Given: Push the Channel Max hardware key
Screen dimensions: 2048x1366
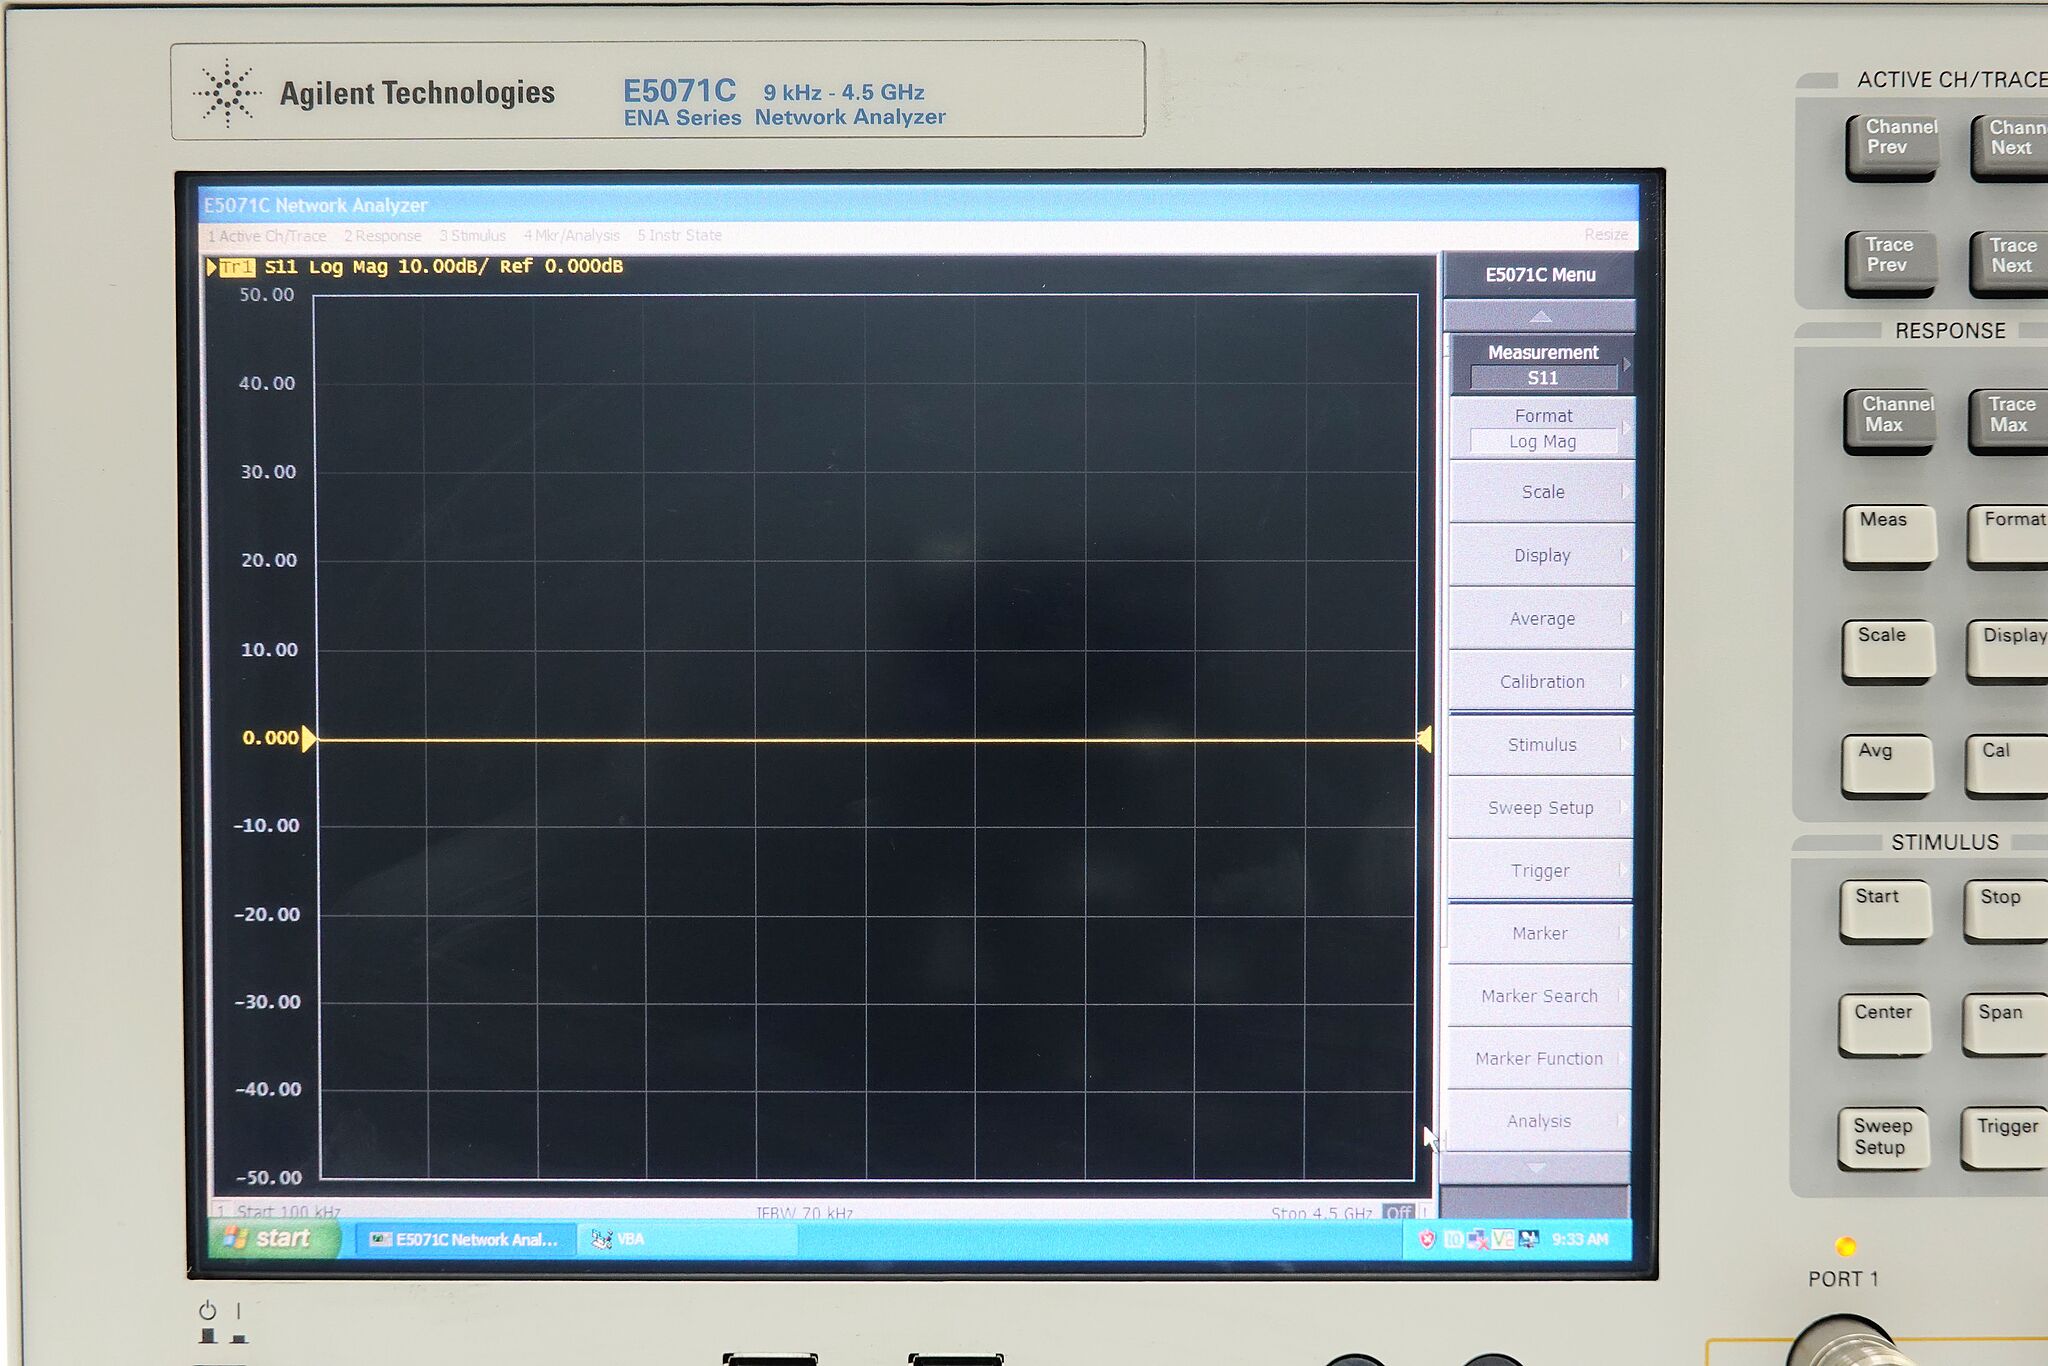Looking at the screenshot, I should pyautogui.click(x=1889, y=421).
